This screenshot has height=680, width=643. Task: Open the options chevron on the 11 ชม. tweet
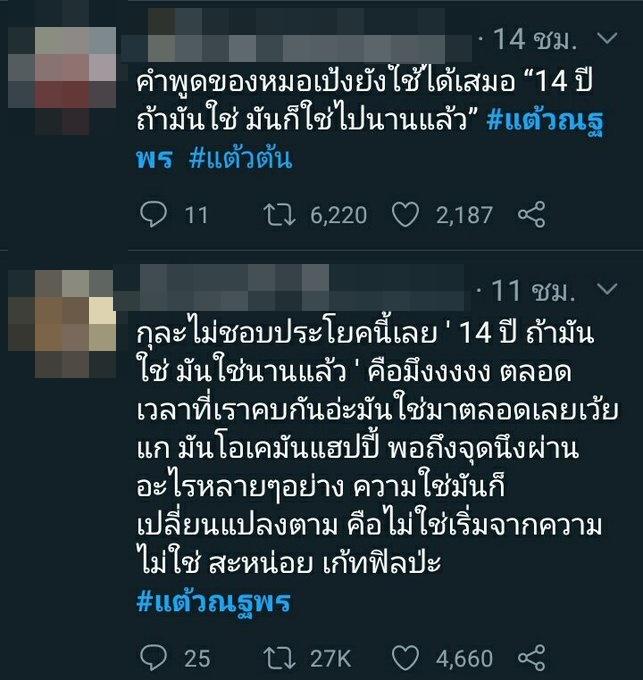(607, 289)
